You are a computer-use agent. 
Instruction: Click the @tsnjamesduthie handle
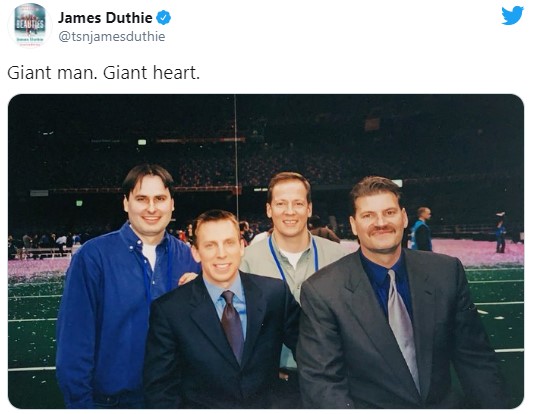112,36
